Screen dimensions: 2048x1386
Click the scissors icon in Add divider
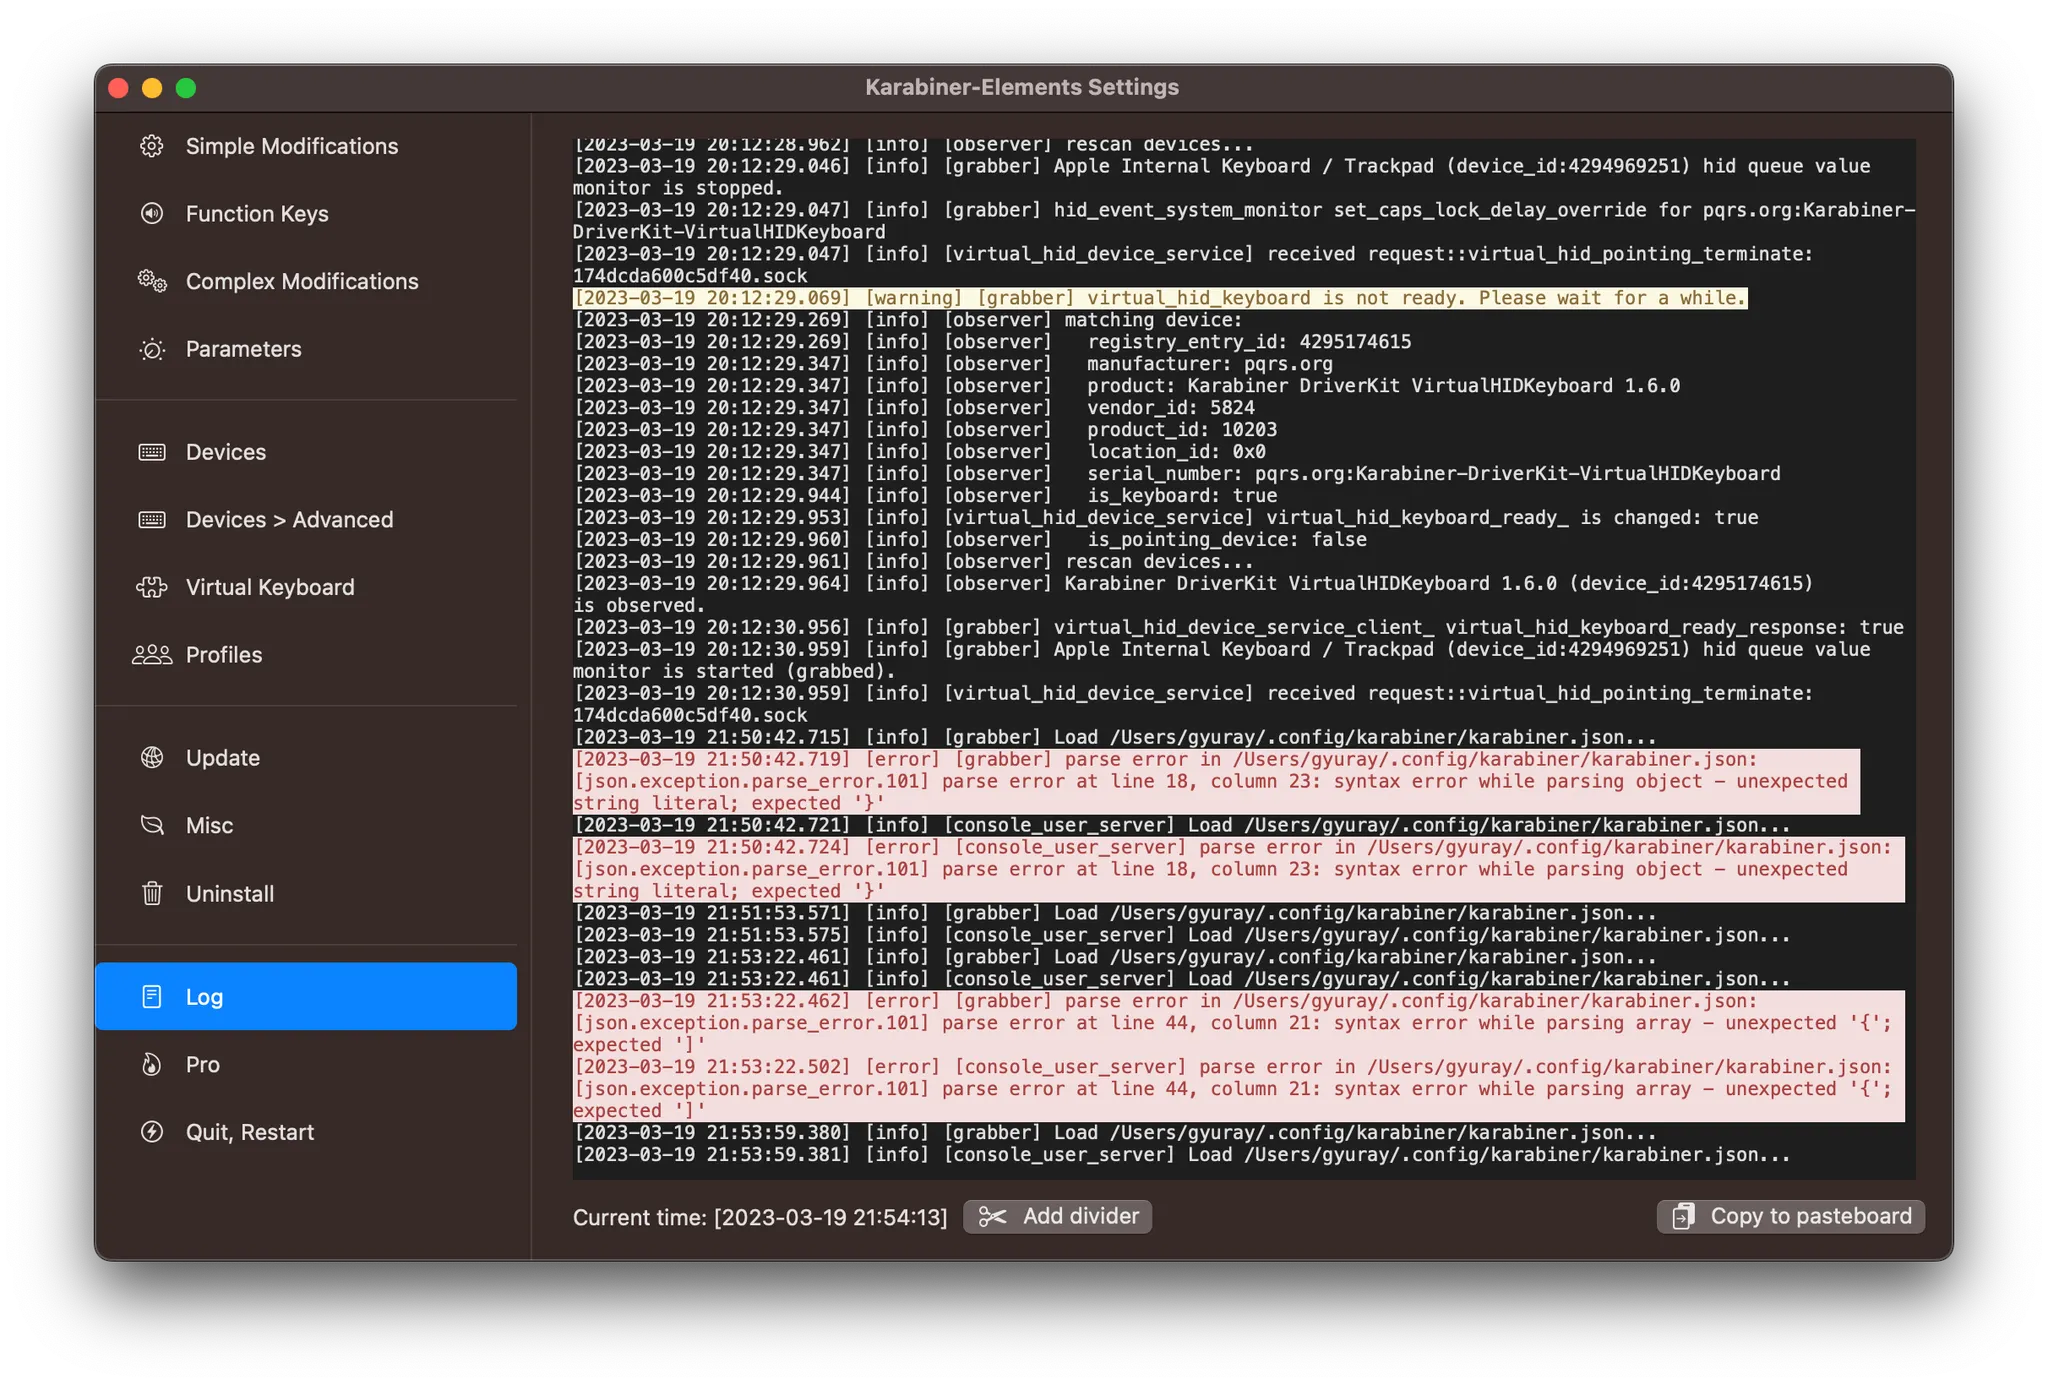(992, 1216)
